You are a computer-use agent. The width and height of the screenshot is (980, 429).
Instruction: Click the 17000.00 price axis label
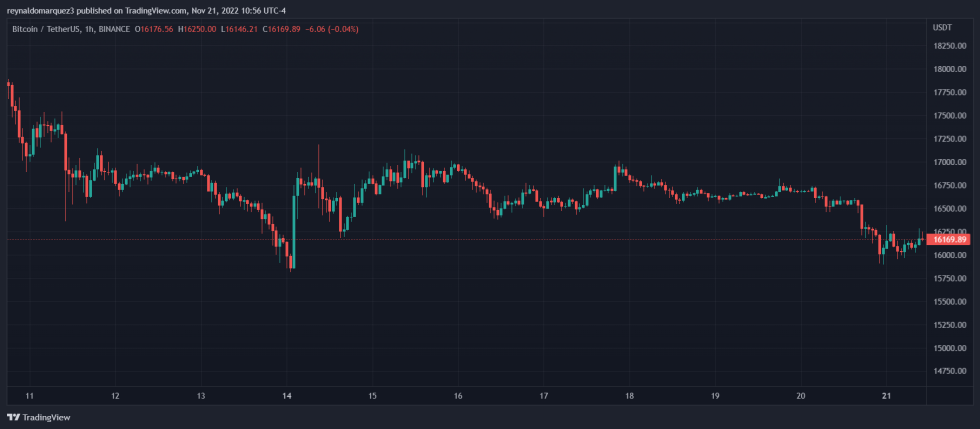[x=949, y=162]
